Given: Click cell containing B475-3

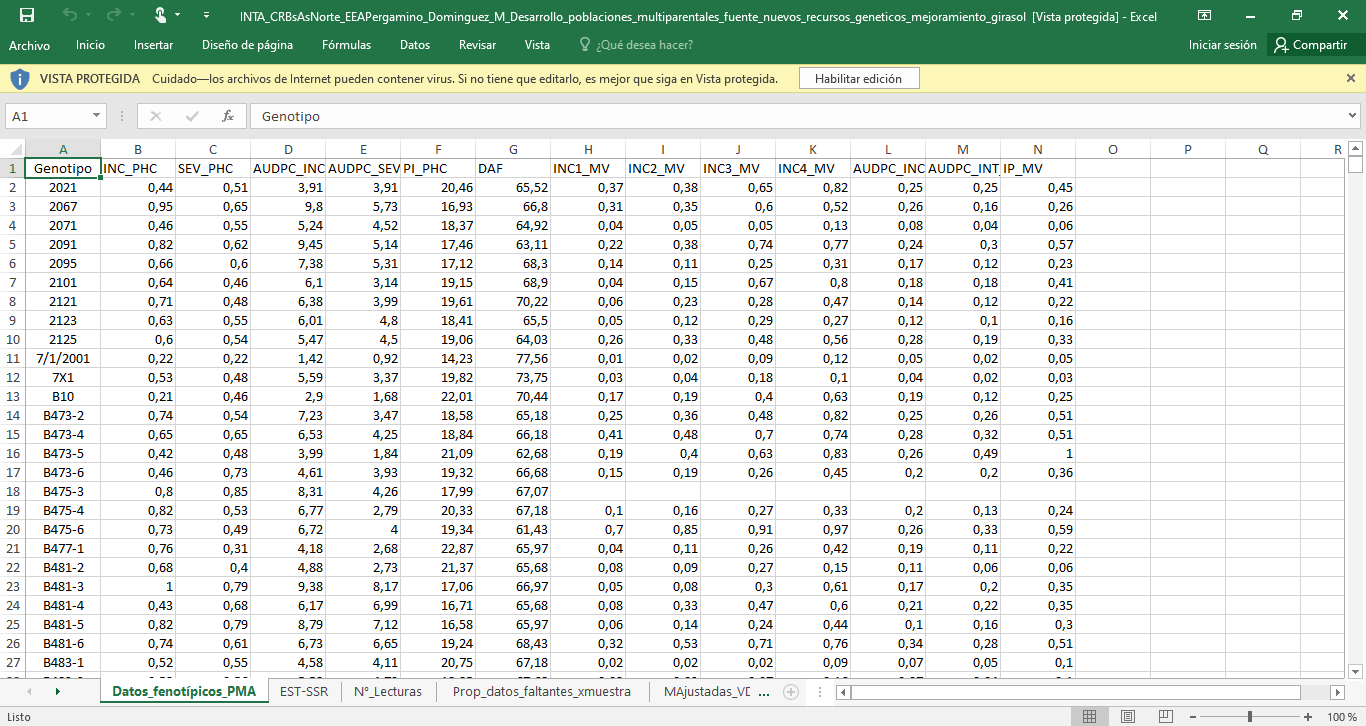Looking at the screenshot, I should click(63, 492).
